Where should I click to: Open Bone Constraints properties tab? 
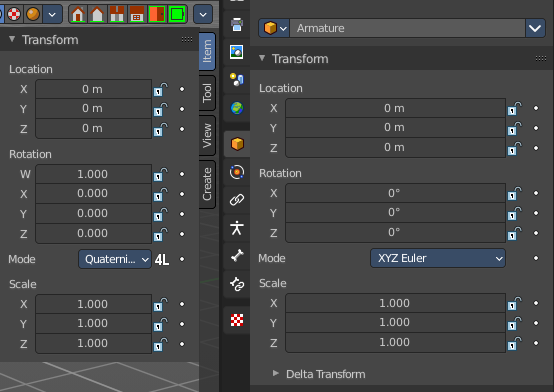click(237, 284)
